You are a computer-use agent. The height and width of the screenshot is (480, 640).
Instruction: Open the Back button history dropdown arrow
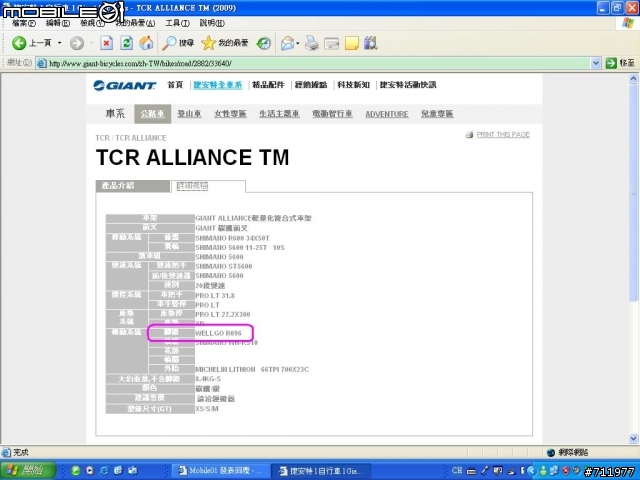coord(60,43)
